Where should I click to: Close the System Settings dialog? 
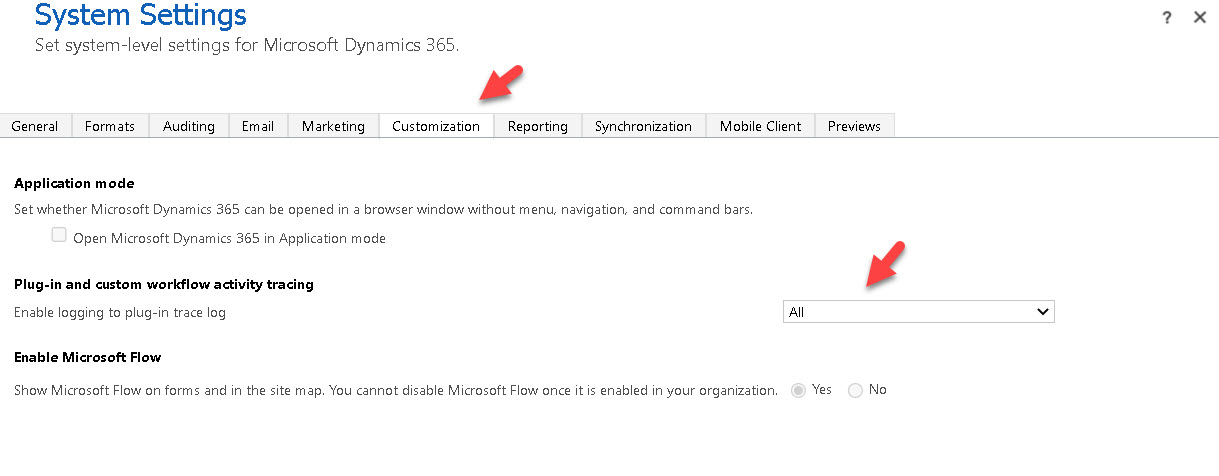[x=1200, y=17]
